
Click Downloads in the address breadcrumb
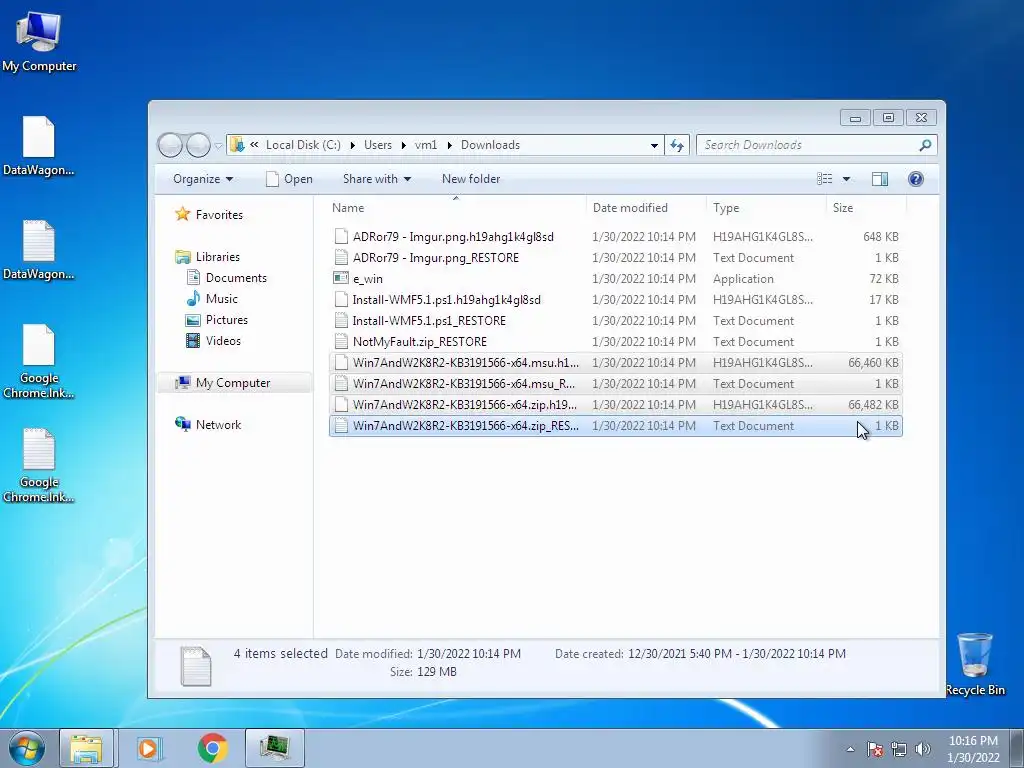tap(490, 145)
